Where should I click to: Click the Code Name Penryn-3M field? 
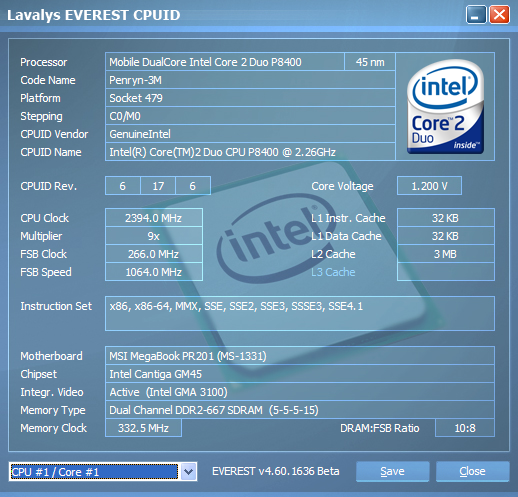(250, 80)
